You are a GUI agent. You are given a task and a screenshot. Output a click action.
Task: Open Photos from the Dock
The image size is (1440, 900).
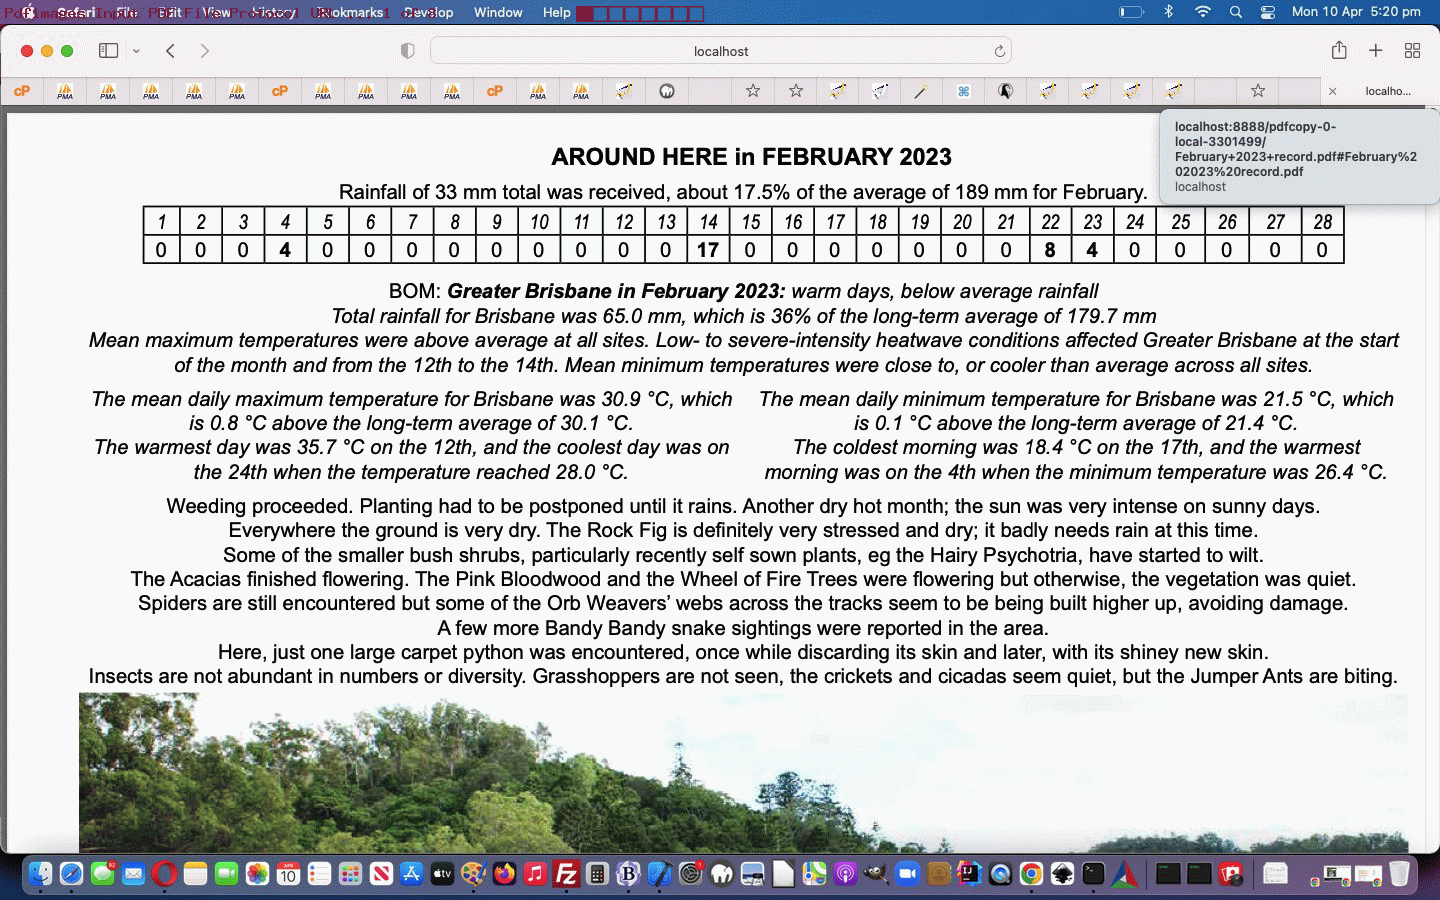[x=257, y=874]
